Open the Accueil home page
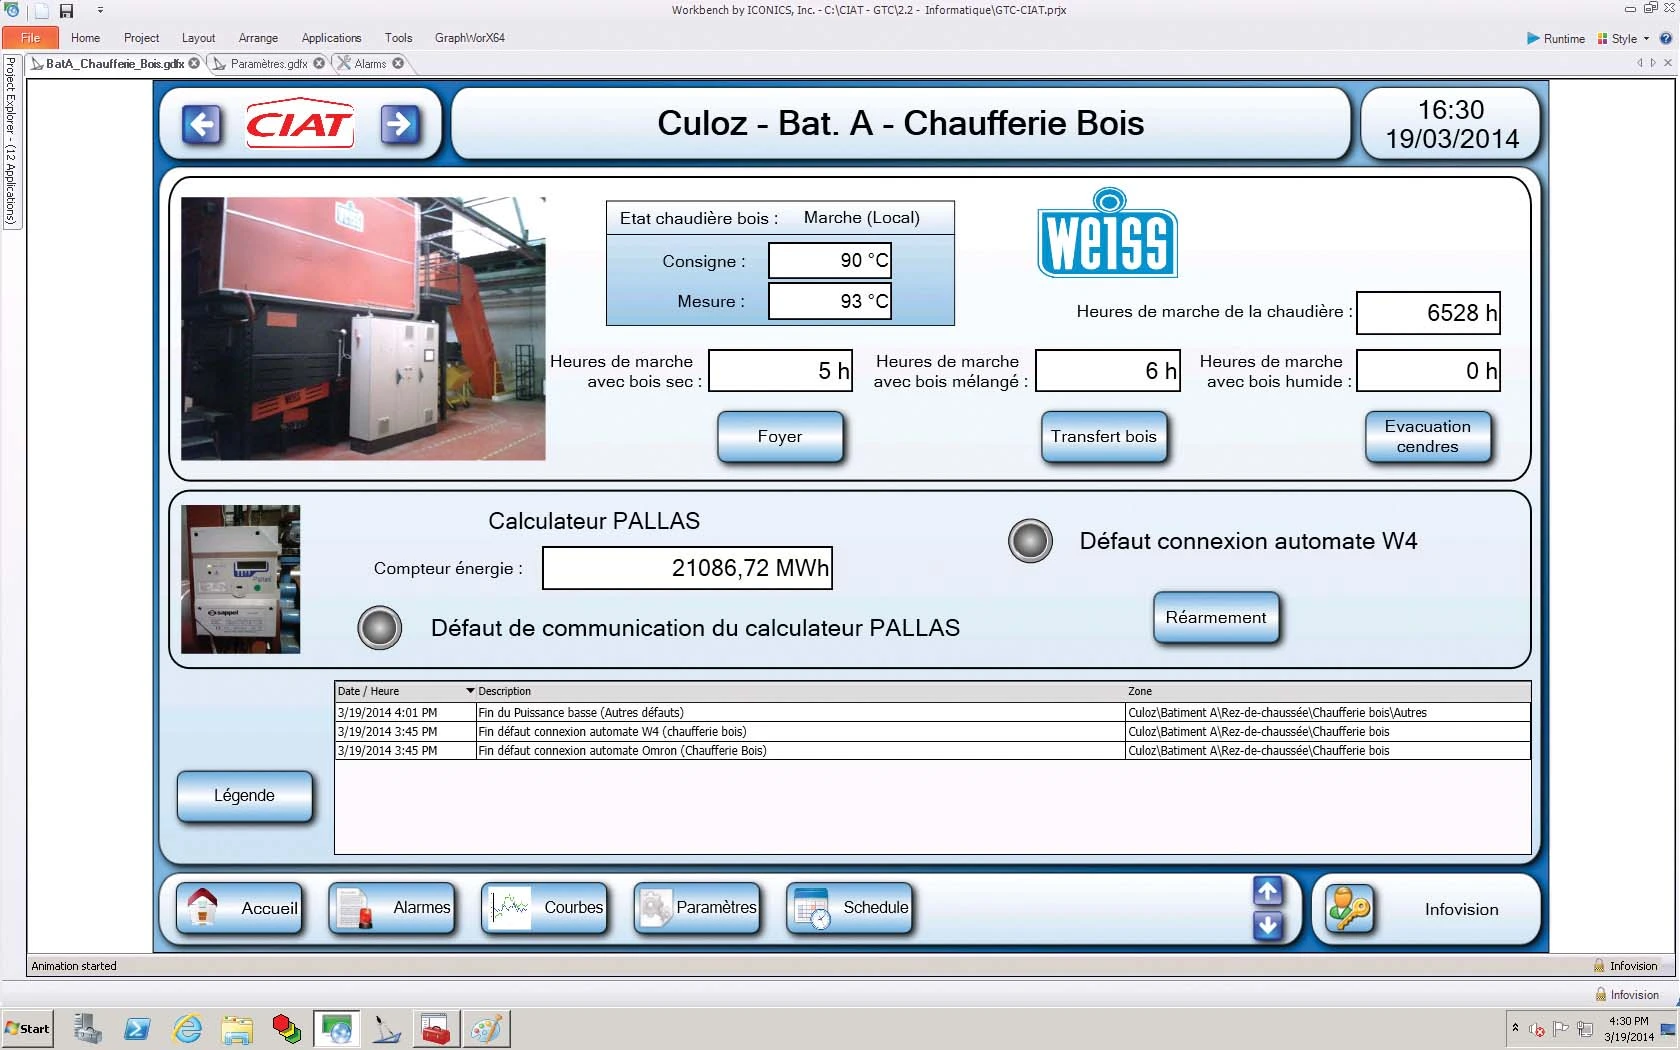The width and height of the screenshot is (1680, 1050). pyautogui.click(x=240, y=908)
